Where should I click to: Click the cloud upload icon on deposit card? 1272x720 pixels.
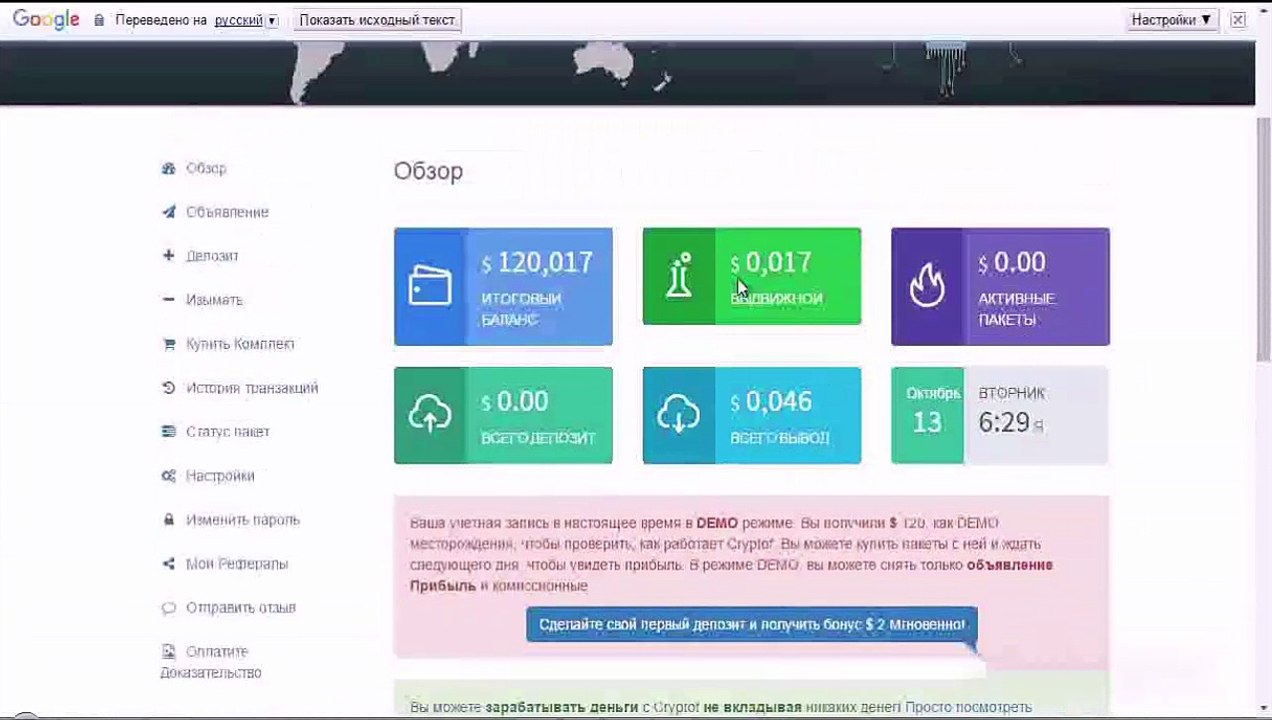tap(430, 415)
